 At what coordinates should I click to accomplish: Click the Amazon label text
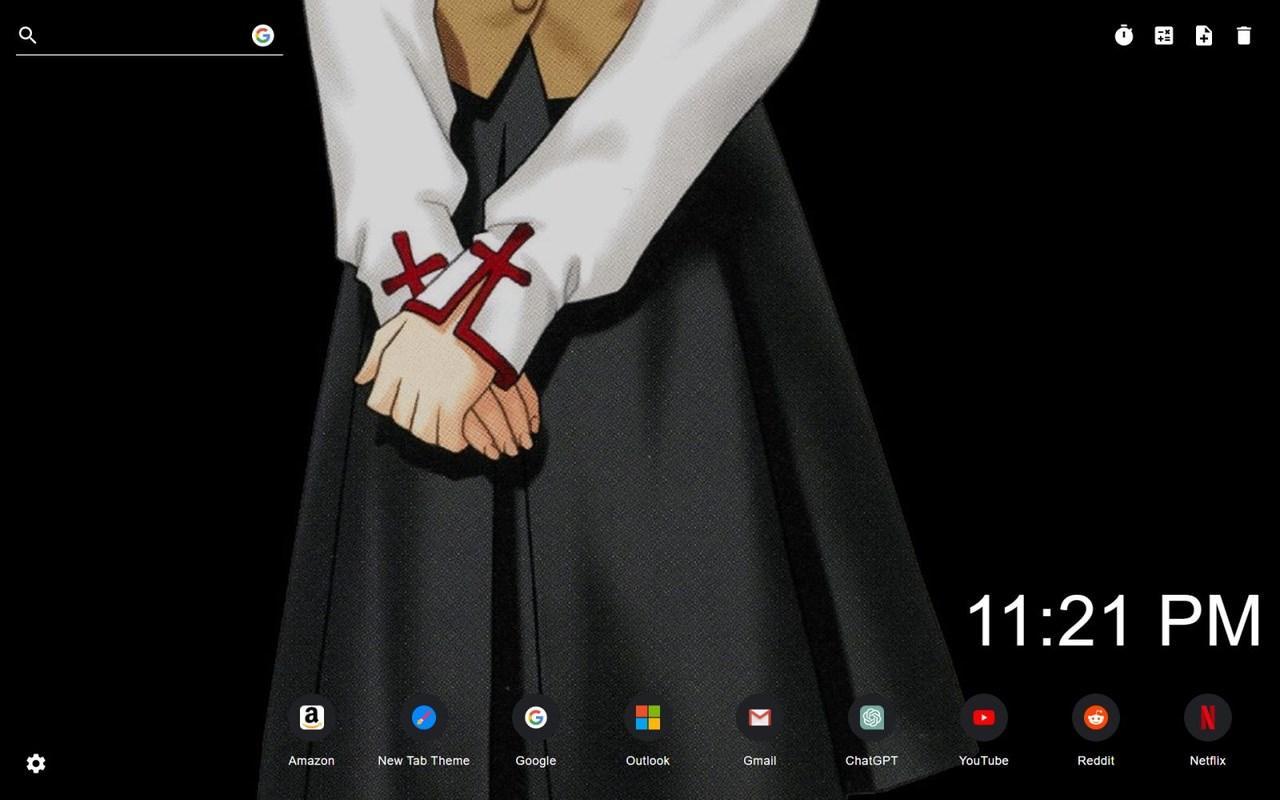pos(312,761)
